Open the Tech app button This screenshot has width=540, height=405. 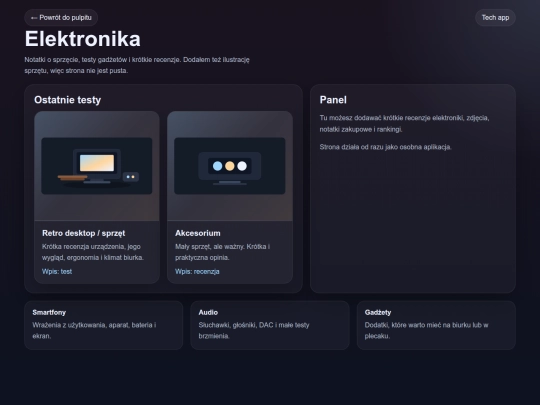point(495,18)
